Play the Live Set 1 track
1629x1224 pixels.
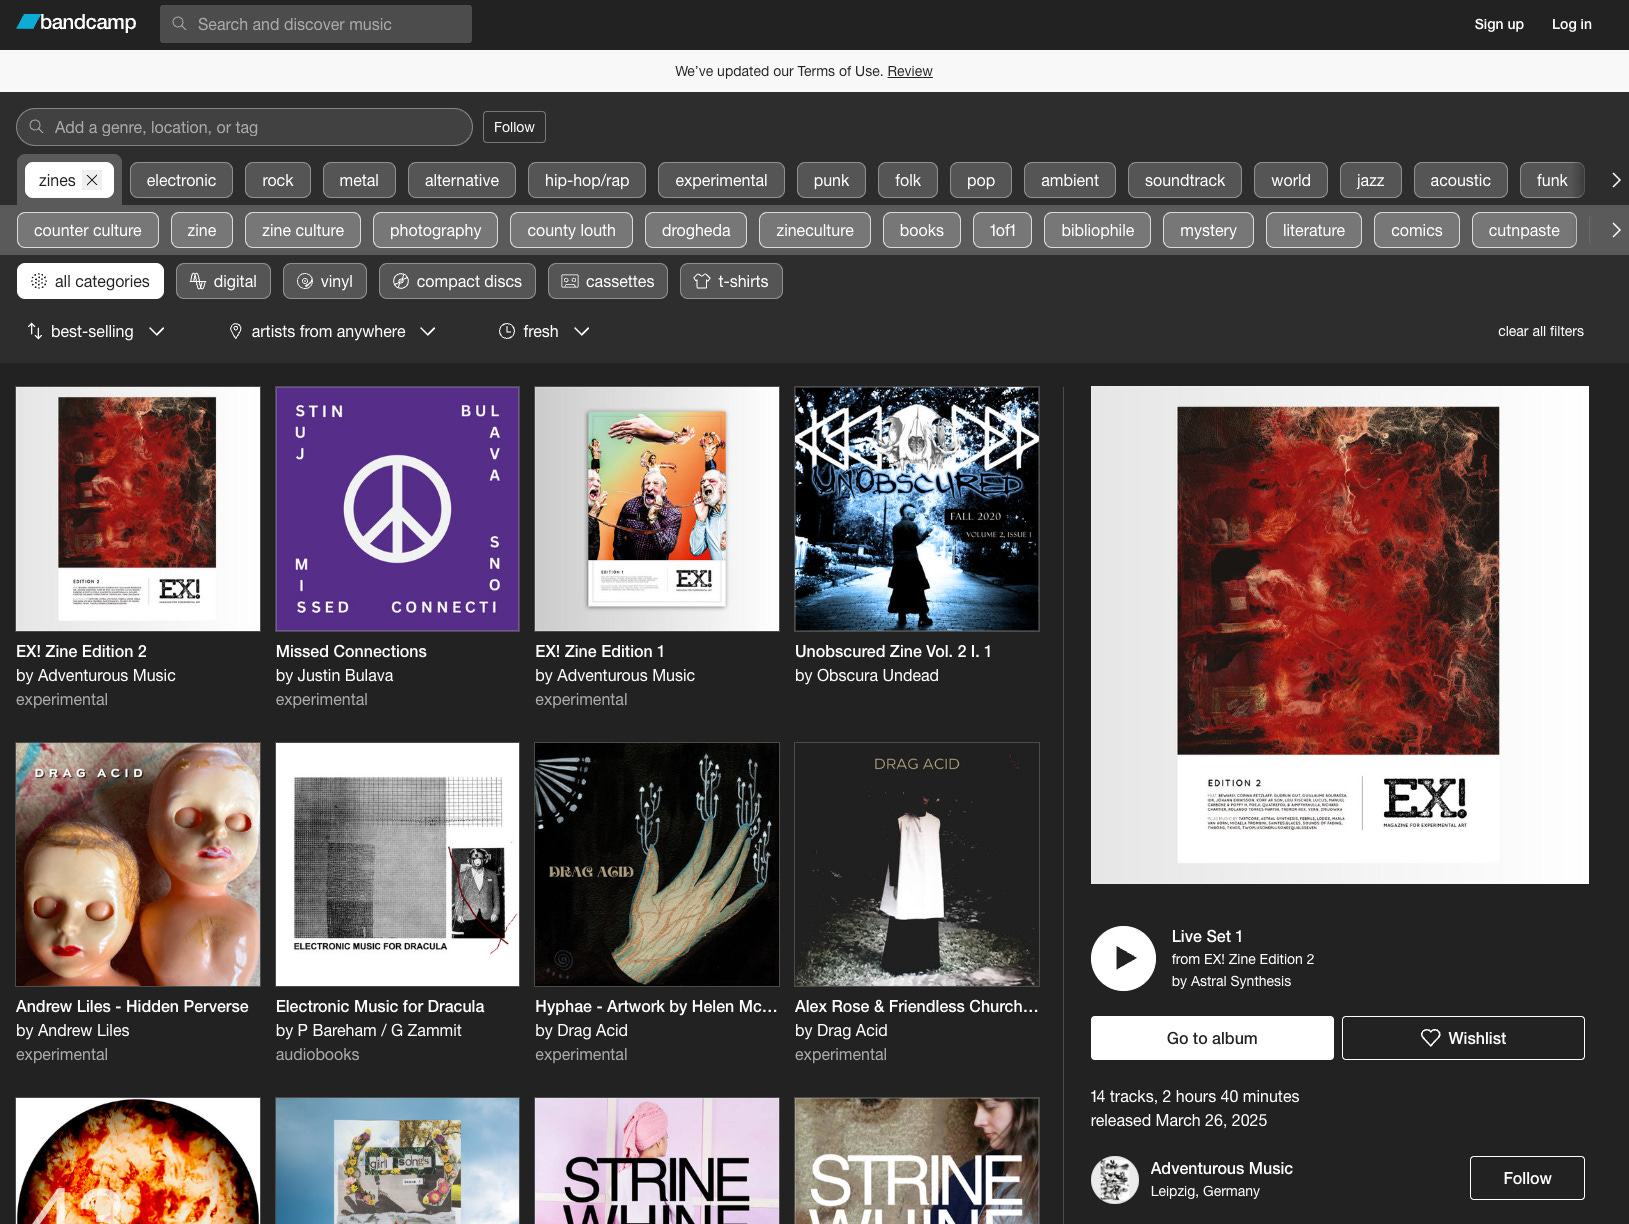pos(1123,958)
